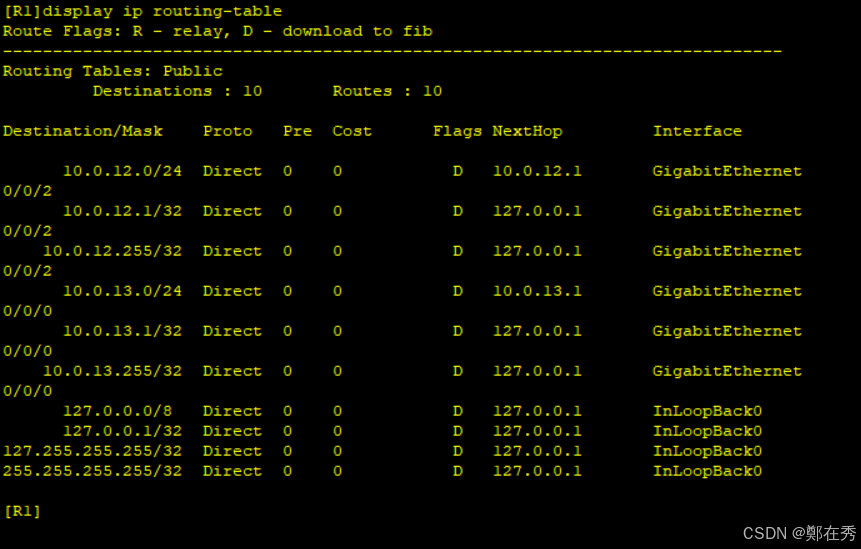Click the 0/0/0 line under route 10.0.13.0/24
This screenshot has height=549, width=861.
tap(27, 311)
